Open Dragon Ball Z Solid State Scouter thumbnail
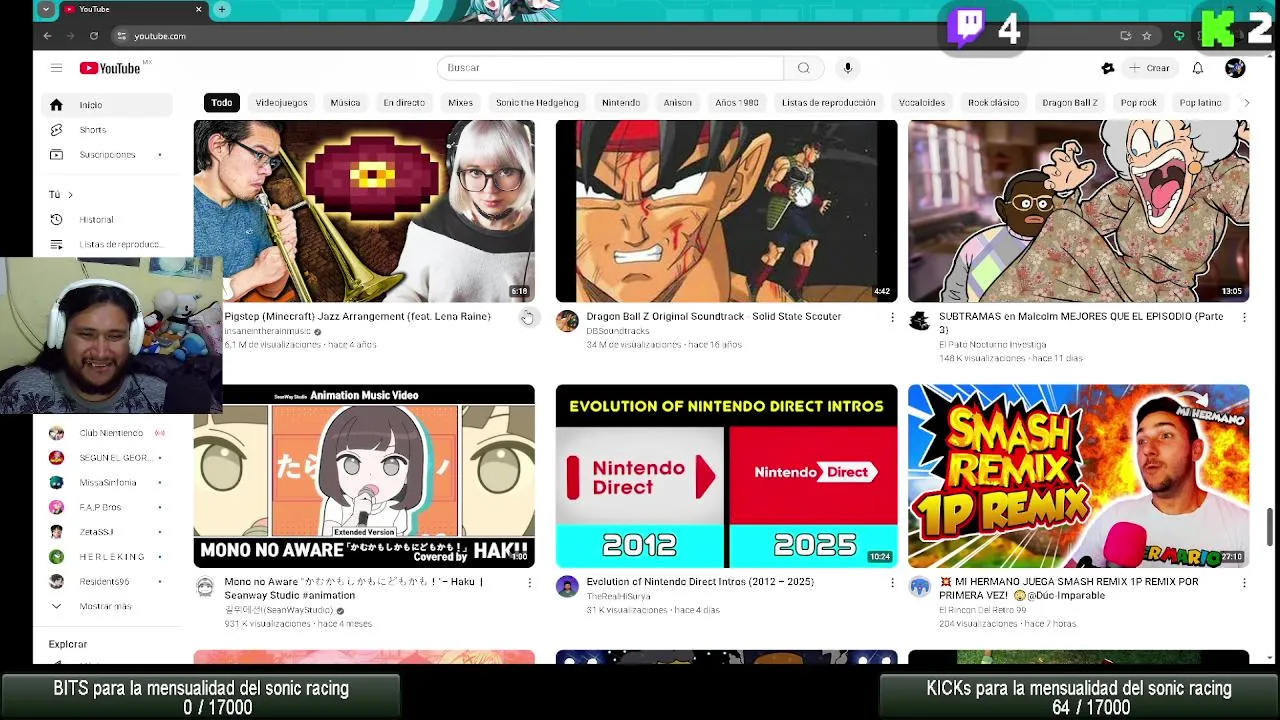The height and width of the screenshot is (720, 1280). 726,211
